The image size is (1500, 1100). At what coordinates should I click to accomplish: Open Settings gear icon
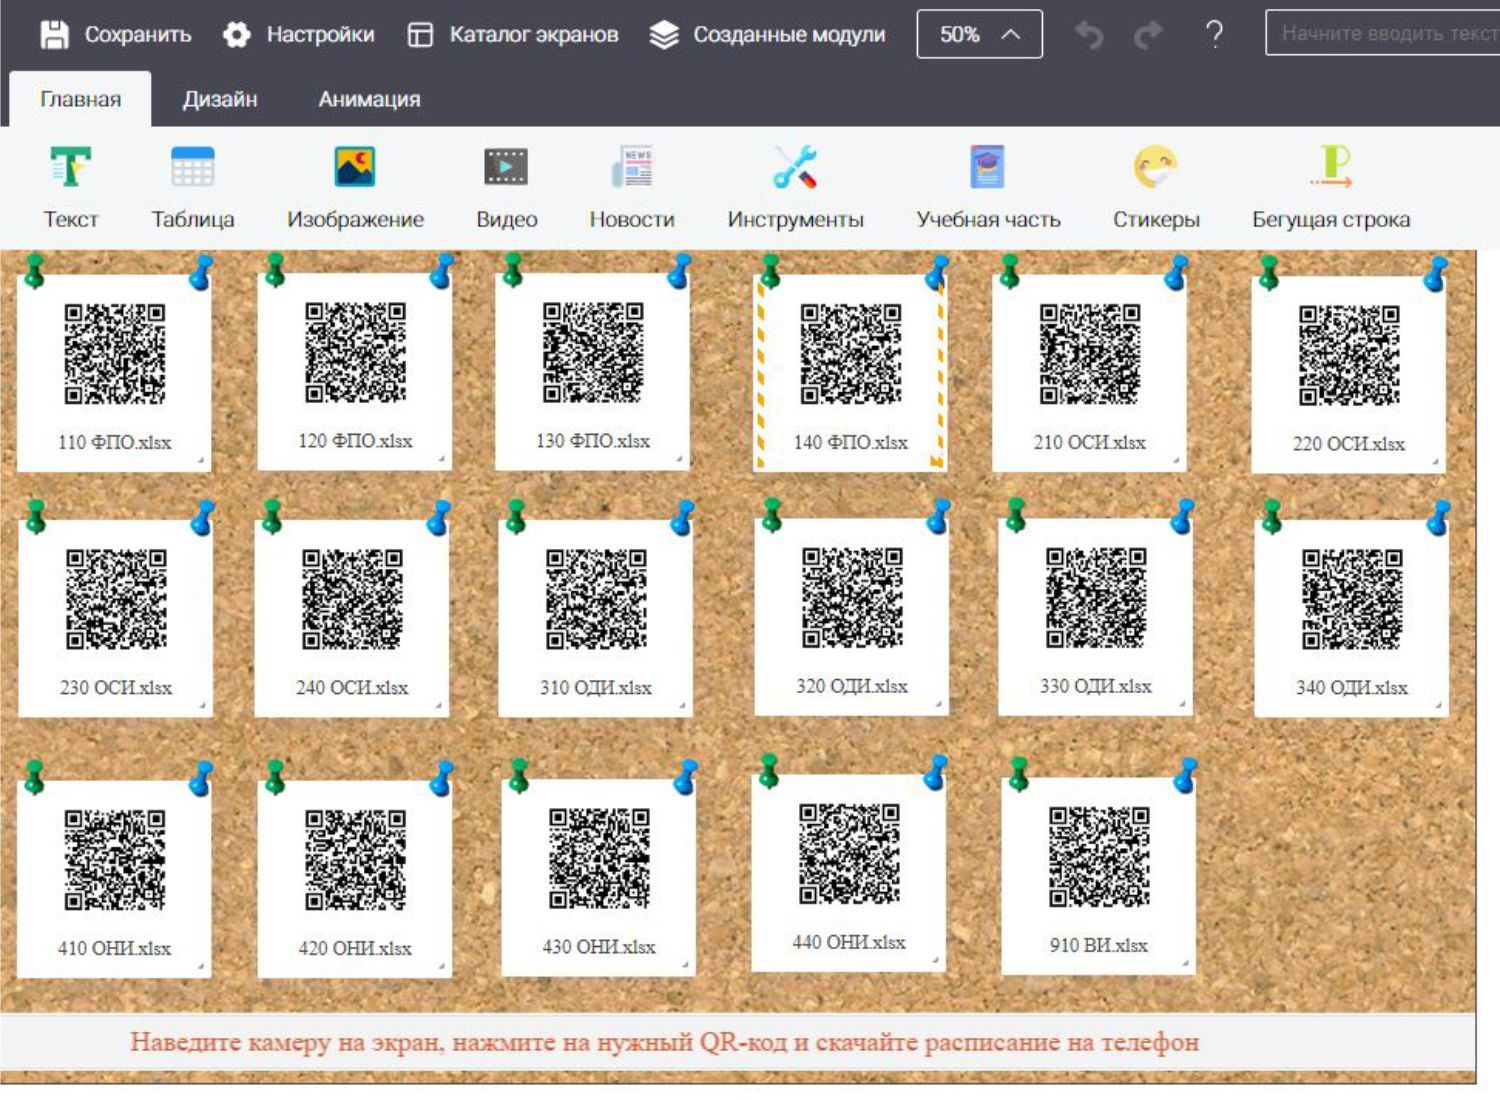coord(236,34)
